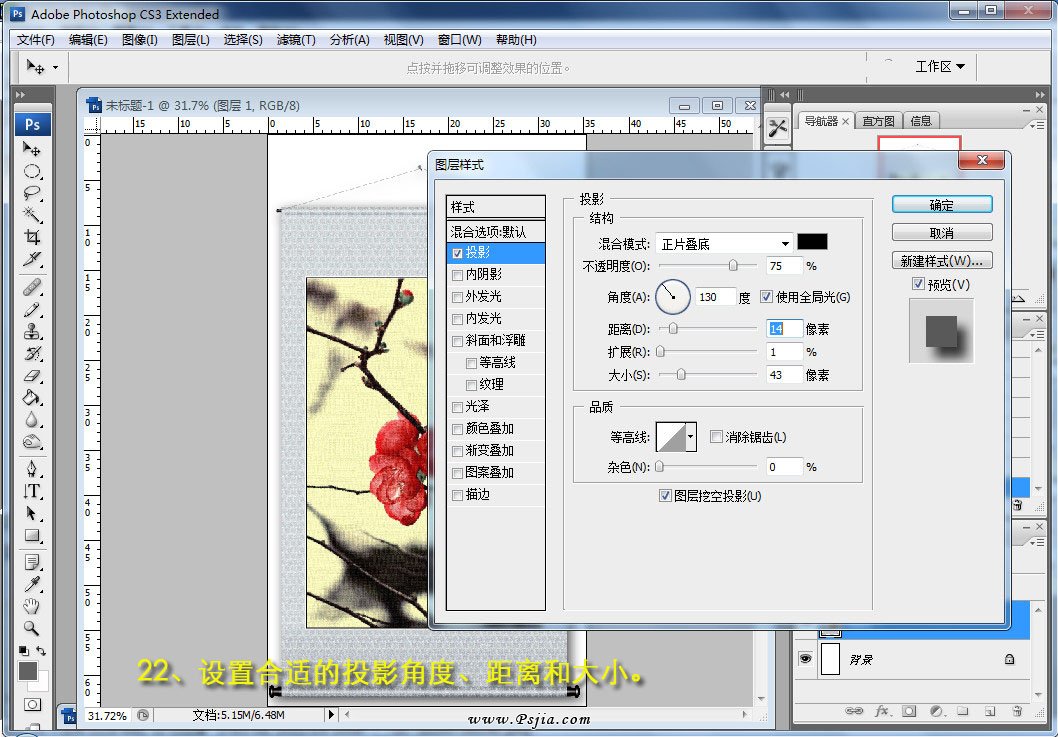Select the Slice tool
Viewport: 1058px width, 737px height.
(32, 259)
